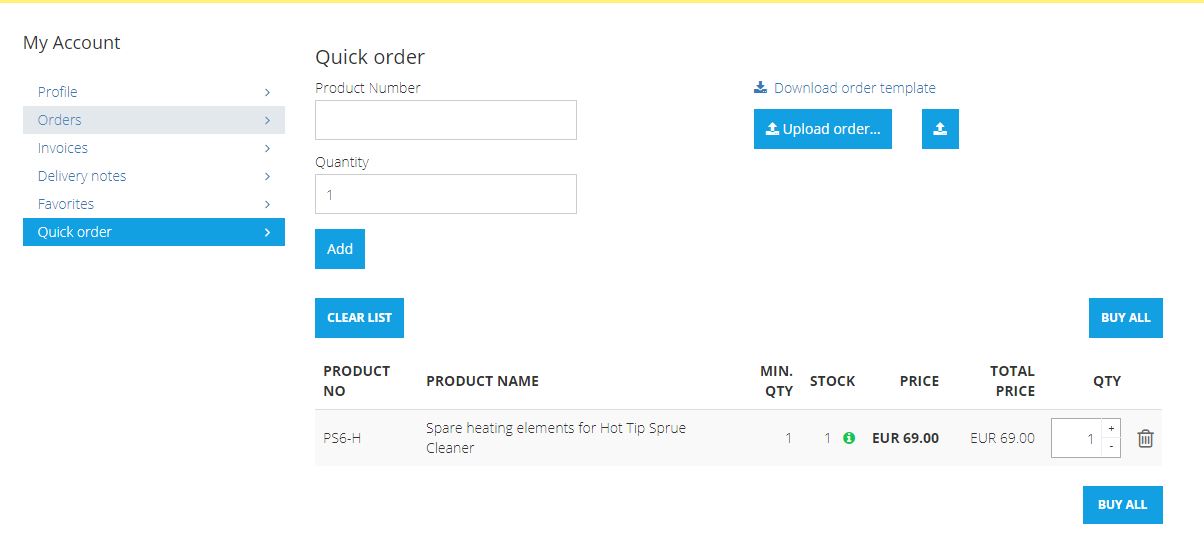1204x541 pixels.
Task: Increase quantity with the plus stepper
Action: click(1111, 429)
